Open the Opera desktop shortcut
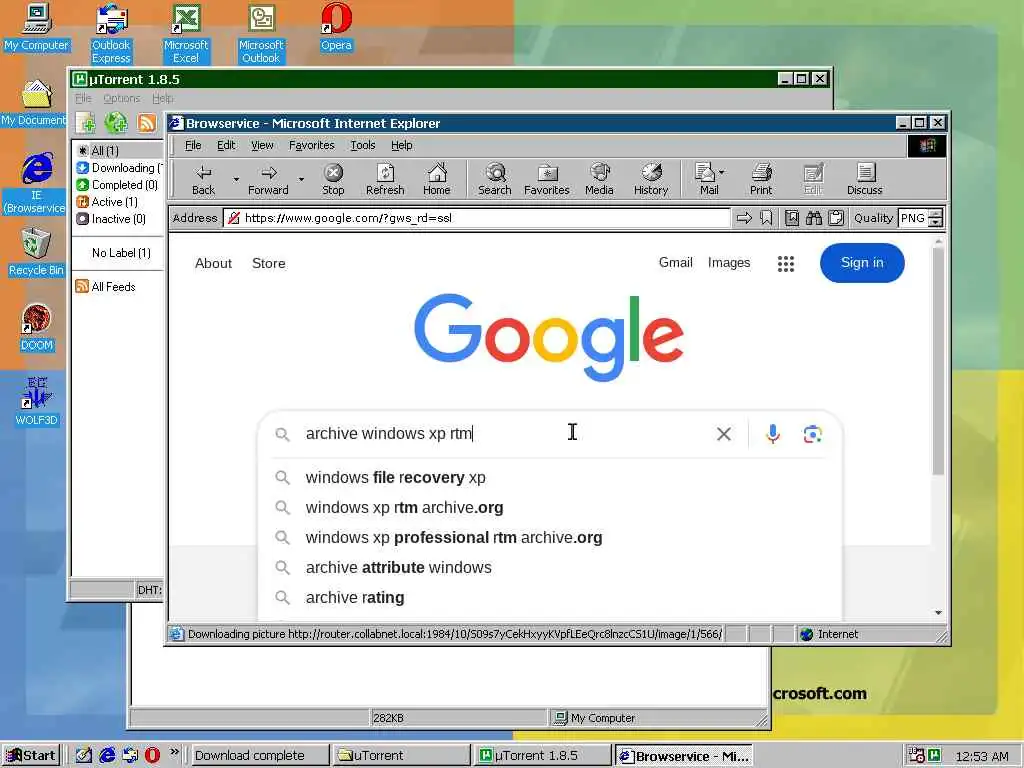The width and height of the screenshot is (1024, 768). (336, 27)
